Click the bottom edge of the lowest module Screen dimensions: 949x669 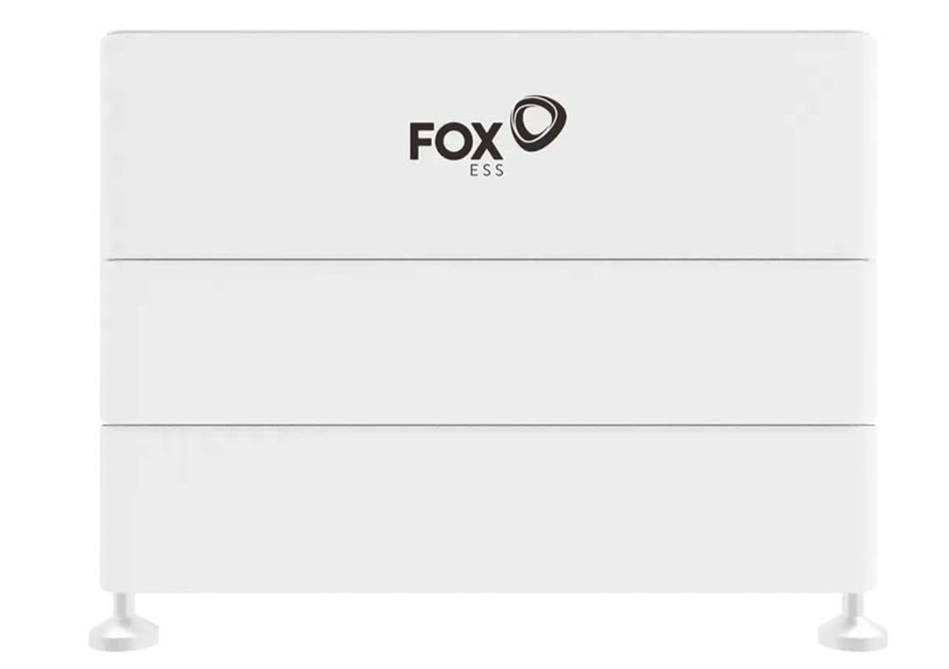tap(490, 589)
